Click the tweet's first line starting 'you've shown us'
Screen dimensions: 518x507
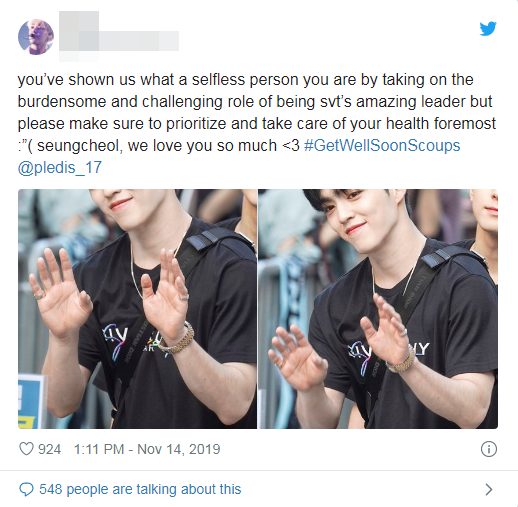tap(245, 80)
